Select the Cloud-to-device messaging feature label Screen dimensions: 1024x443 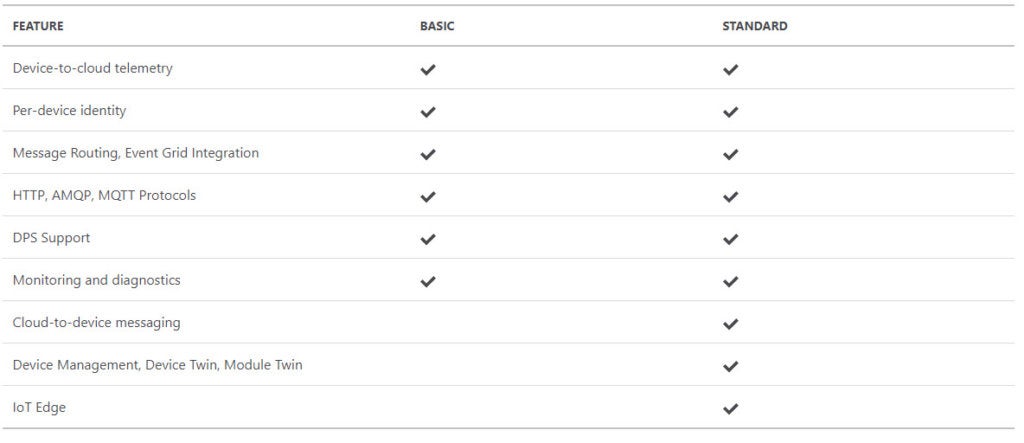pos(97,323)
